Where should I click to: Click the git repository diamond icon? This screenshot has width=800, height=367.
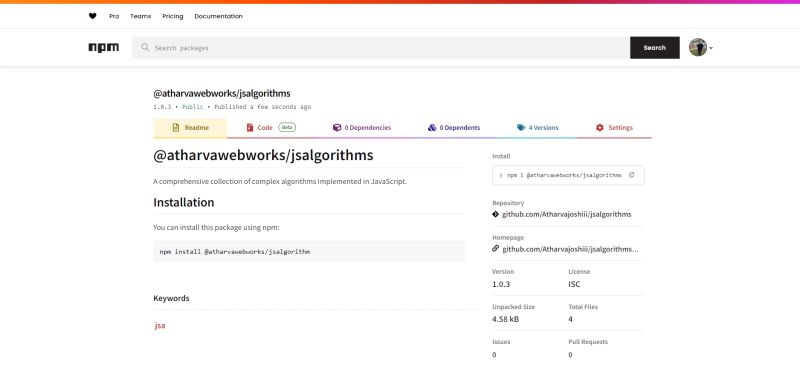(495, 214)
